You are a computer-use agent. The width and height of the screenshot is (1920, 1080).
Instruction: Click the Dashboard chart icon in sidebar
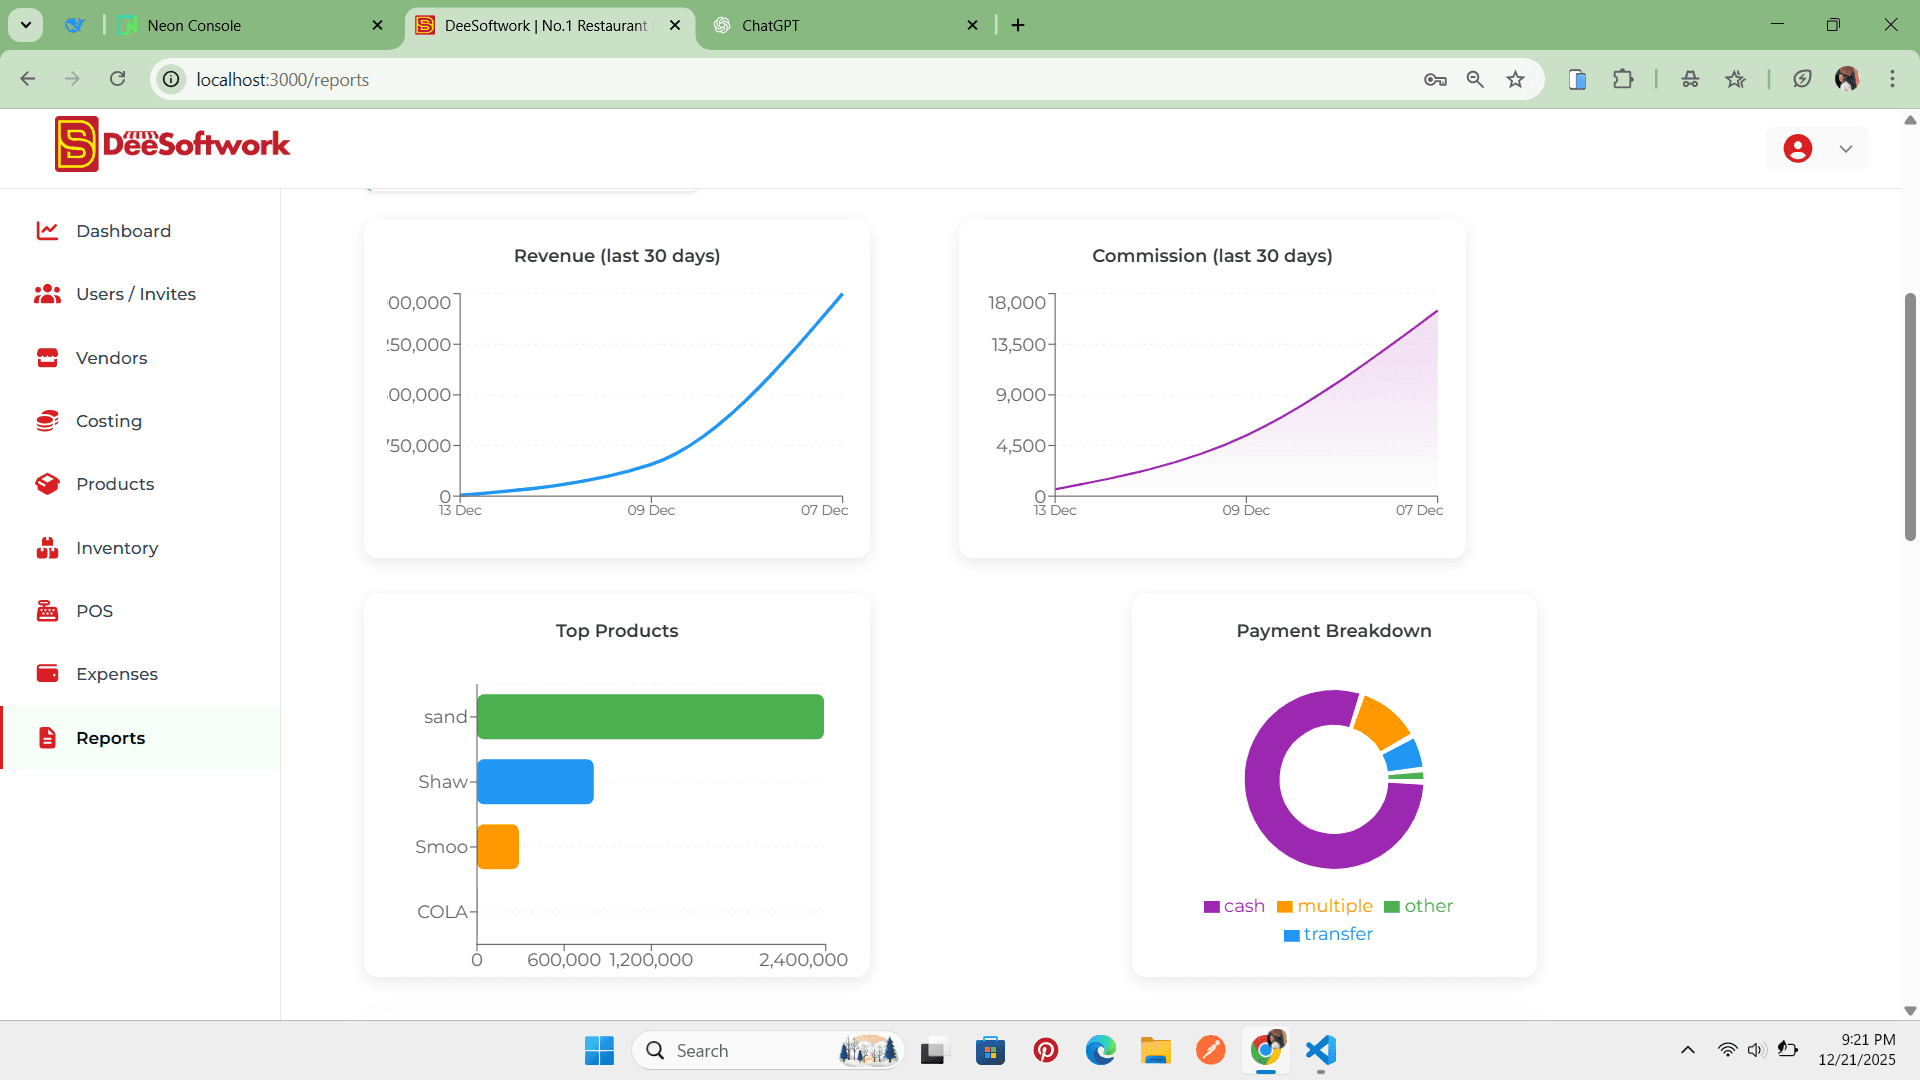(x=47, y=231)
